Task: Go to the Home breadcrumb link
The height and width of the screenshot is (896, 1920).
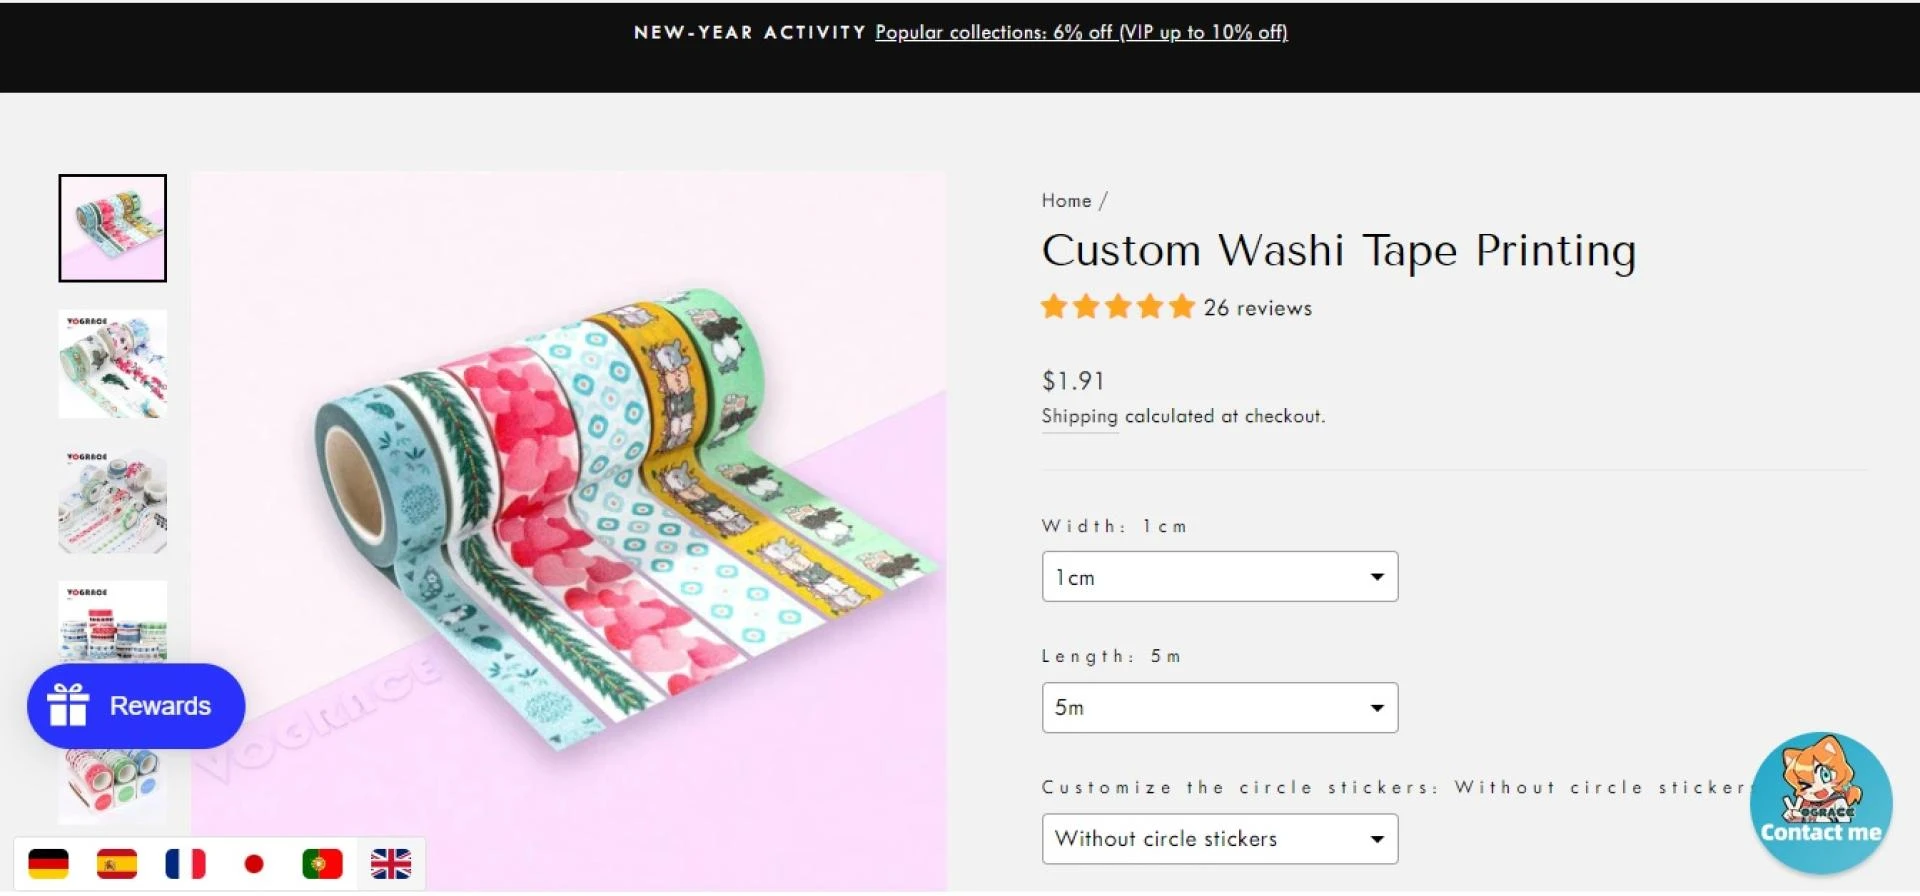Action: [x=1066, y=201]
